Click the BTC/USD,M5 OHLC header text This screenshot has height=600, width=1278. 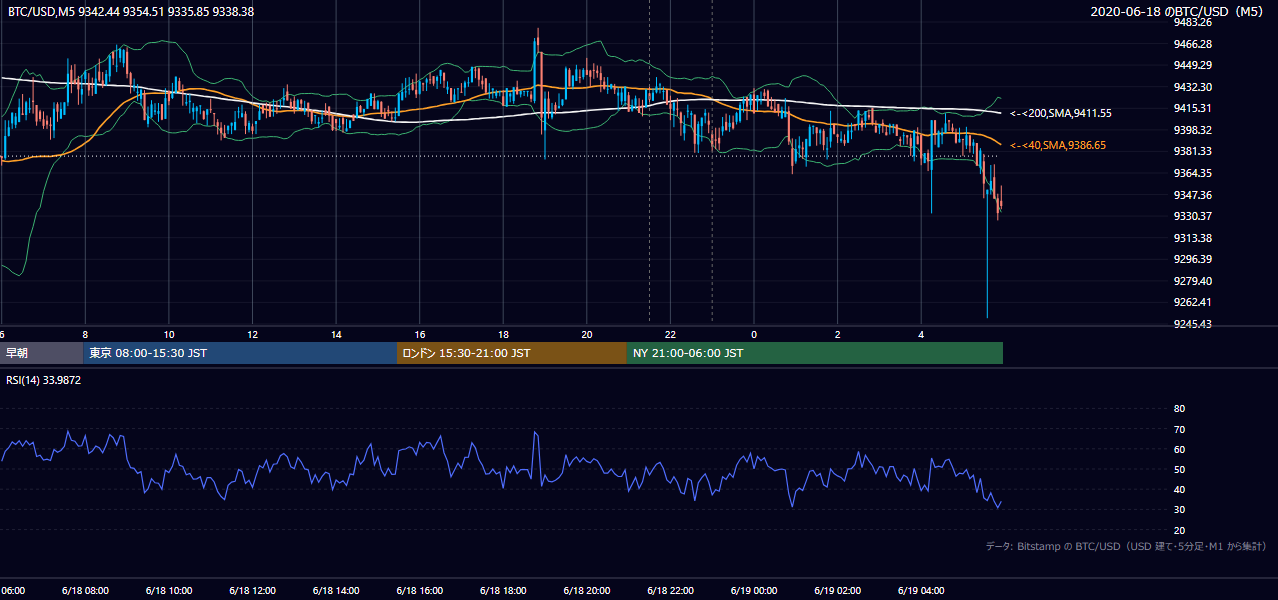(131, 11)
